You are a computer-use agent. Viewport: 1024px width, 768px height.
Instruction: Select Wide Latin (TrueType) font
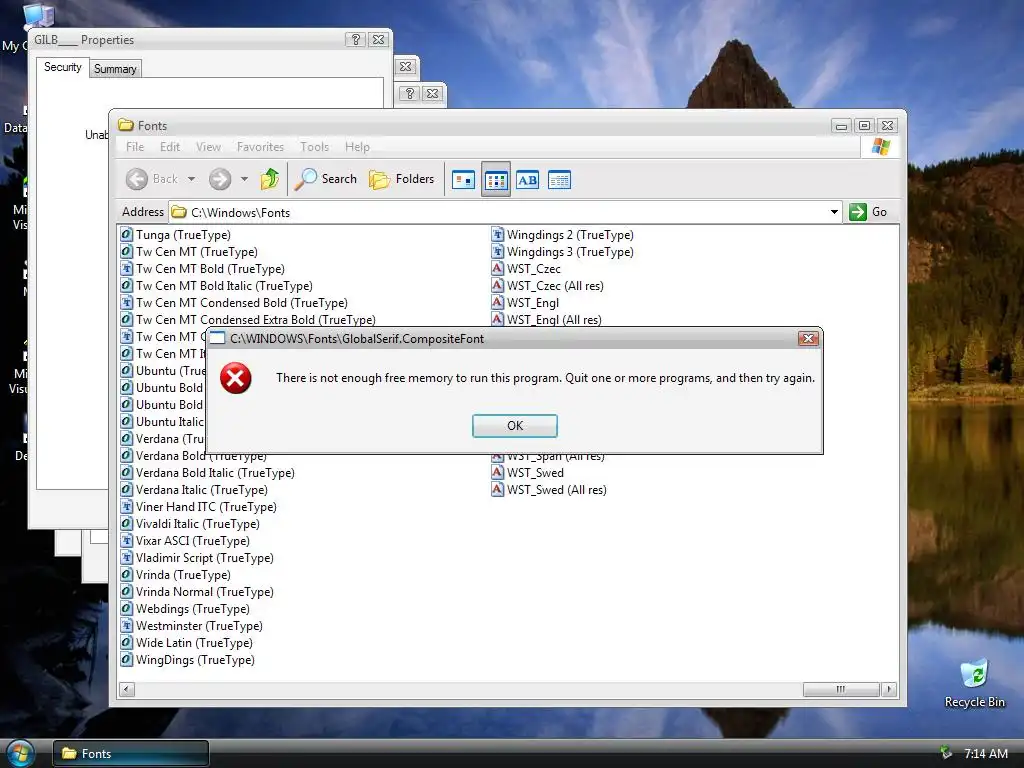tap(187, 643)
